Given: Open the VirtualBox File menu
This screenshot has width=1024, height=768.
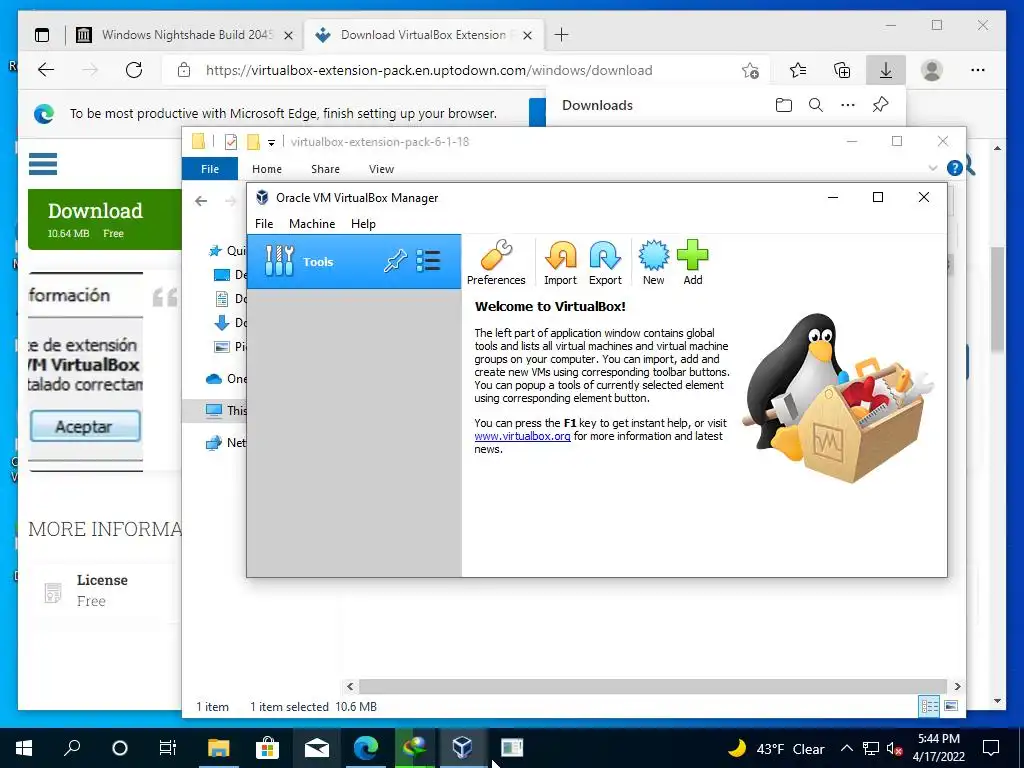Looking at the screenshot, I should click(x=264, y=223).
